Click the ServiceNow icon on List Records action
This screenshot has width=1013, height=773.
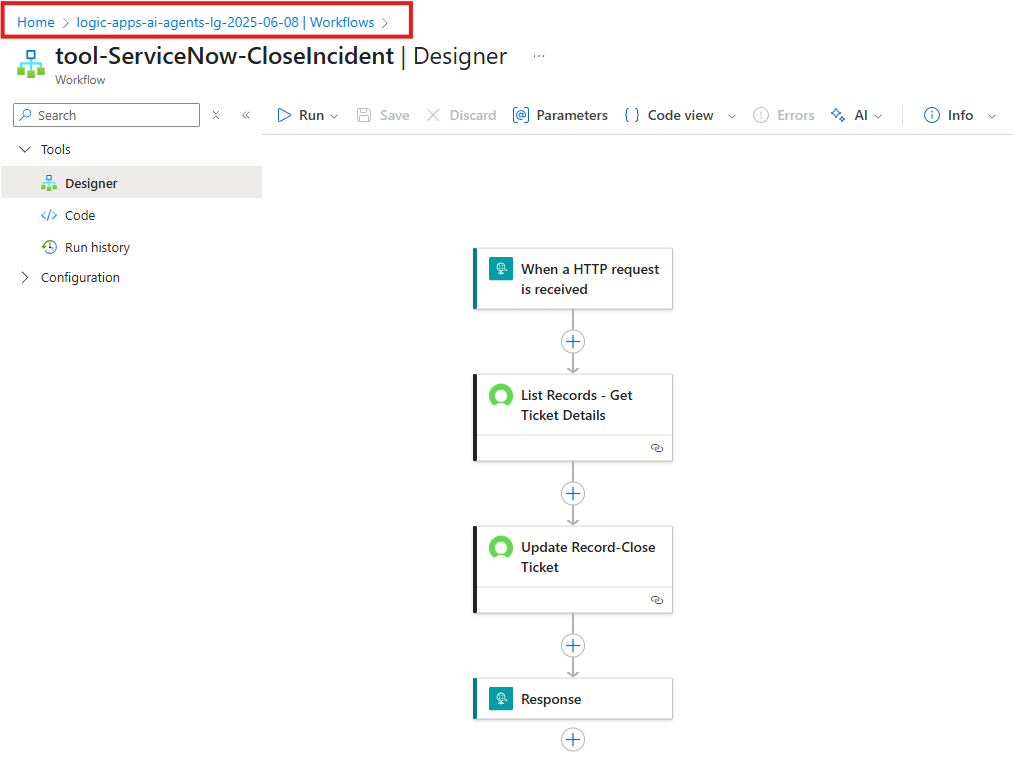click(501, 395)
